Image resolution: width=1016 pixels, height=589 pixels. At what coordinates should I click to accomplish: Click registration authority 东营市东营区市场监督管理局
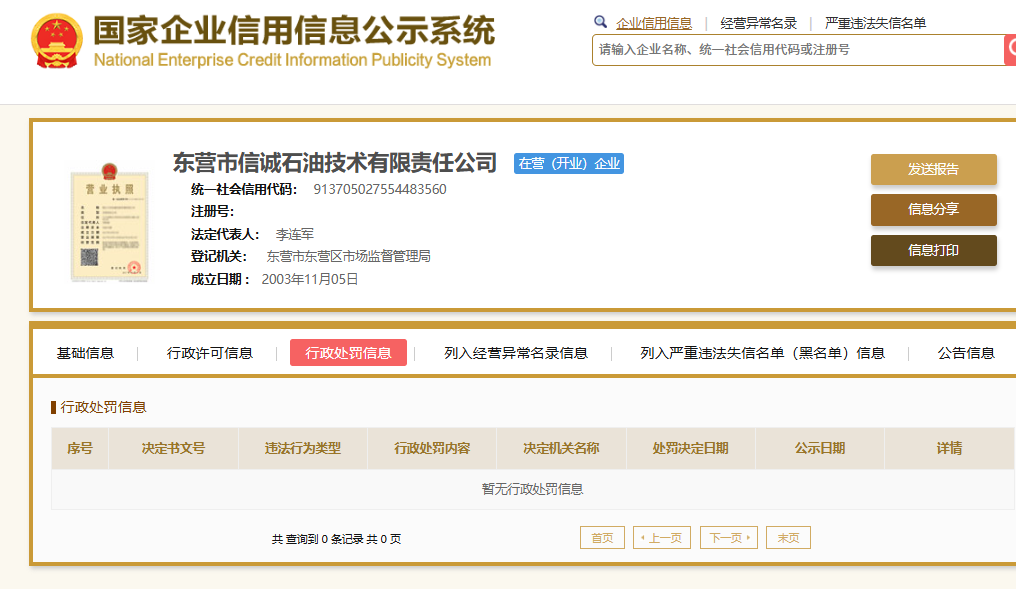349,257
